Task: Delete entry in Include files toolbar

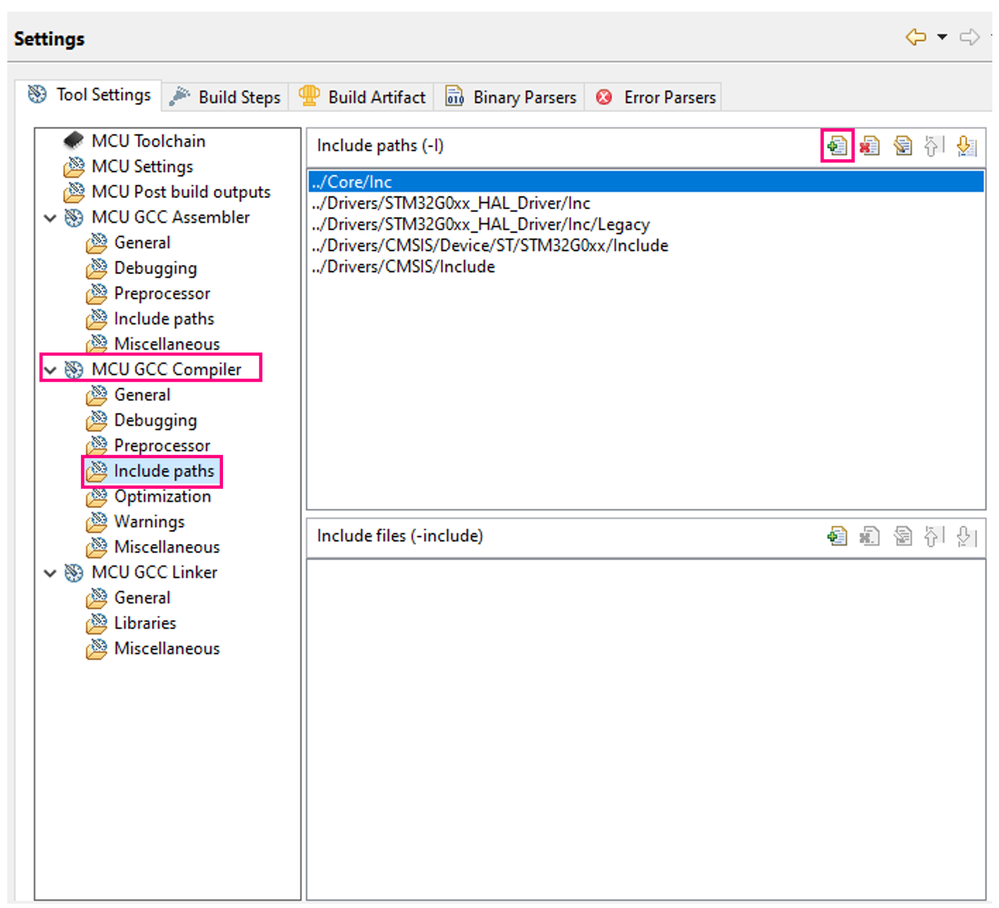Action: pos(870,537)
